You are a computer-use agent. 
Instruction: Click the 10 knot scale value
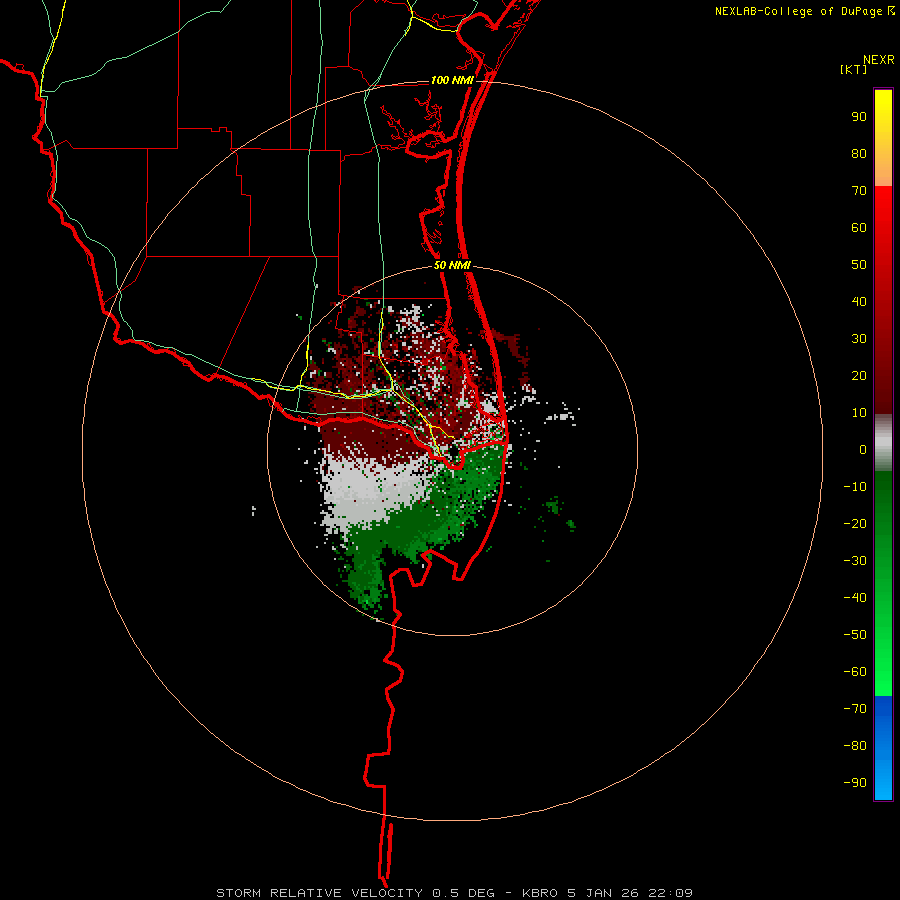coord(859,413)
